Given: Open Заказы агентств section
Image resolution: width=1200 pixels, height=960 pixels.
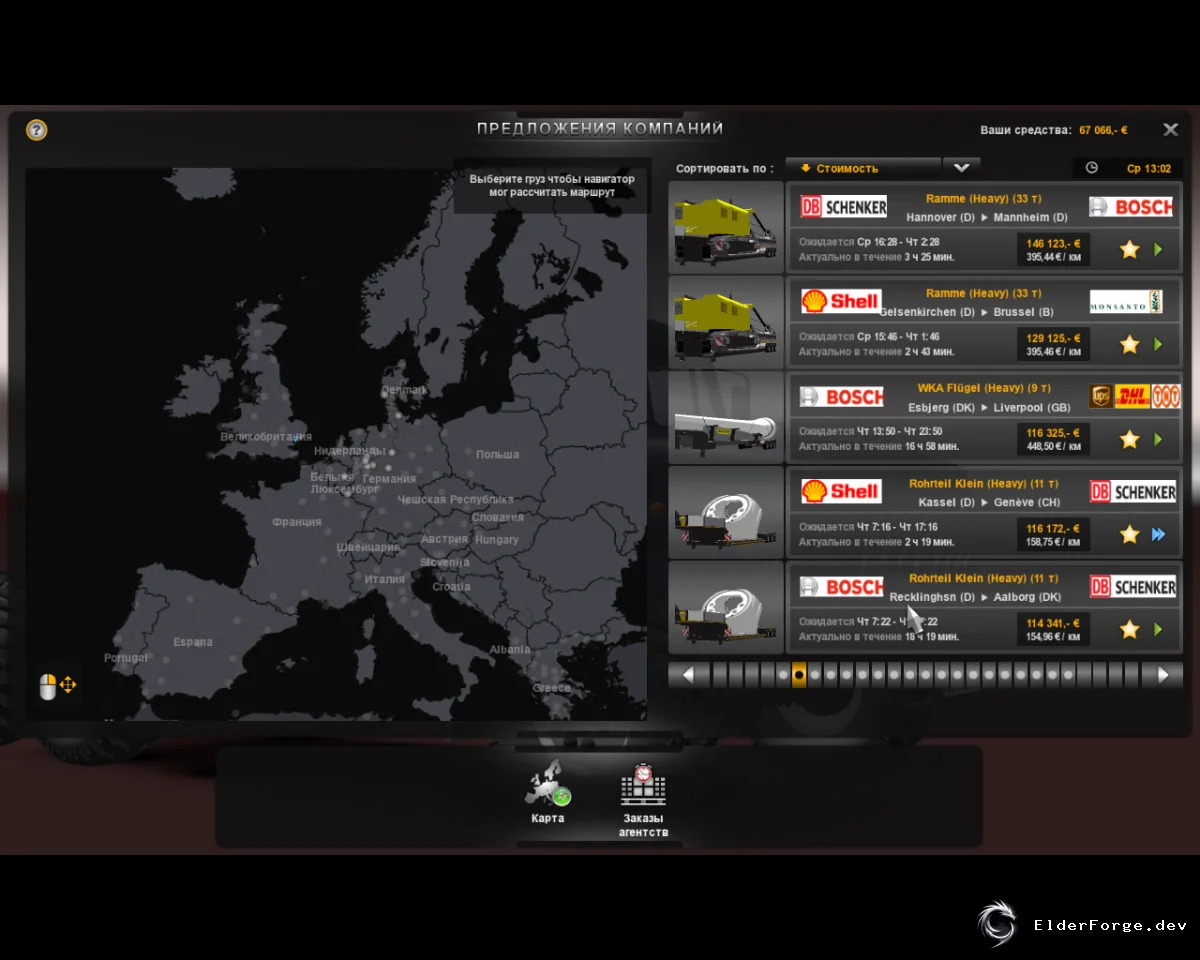Looking at the screenshot, I should [x=643, y=801].
